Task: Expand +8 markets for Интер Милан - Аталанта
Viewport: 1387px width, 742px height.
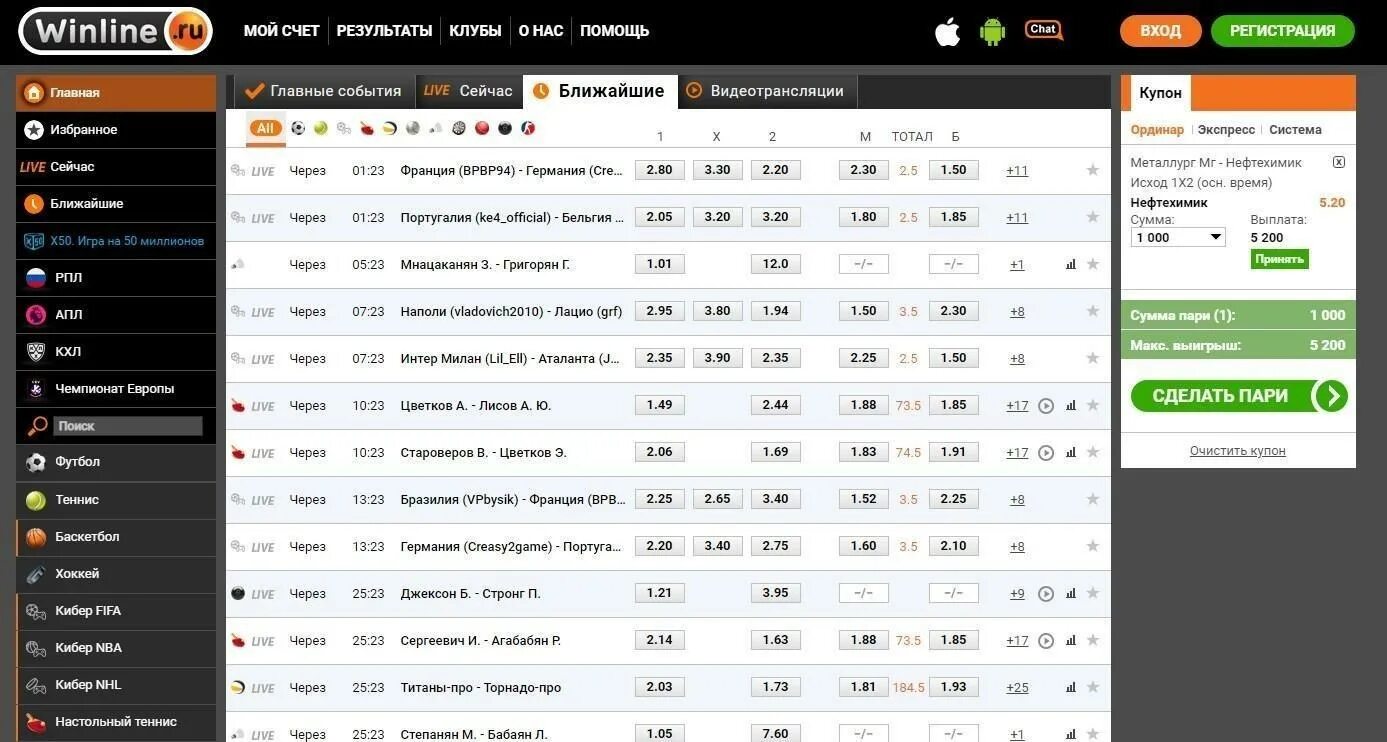Action: [1017, 359]
